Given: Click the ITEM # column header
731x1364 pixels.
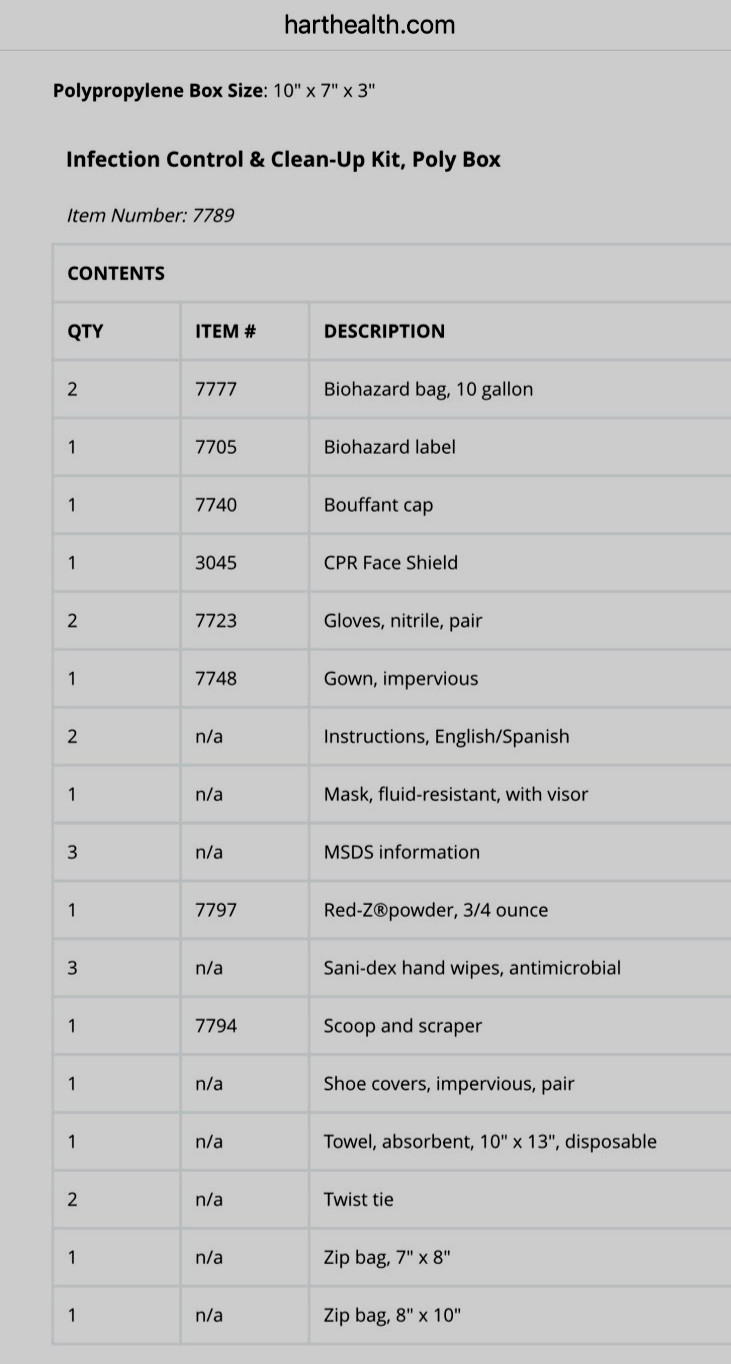Looking at the screenshot, I should tap(225, 331).
